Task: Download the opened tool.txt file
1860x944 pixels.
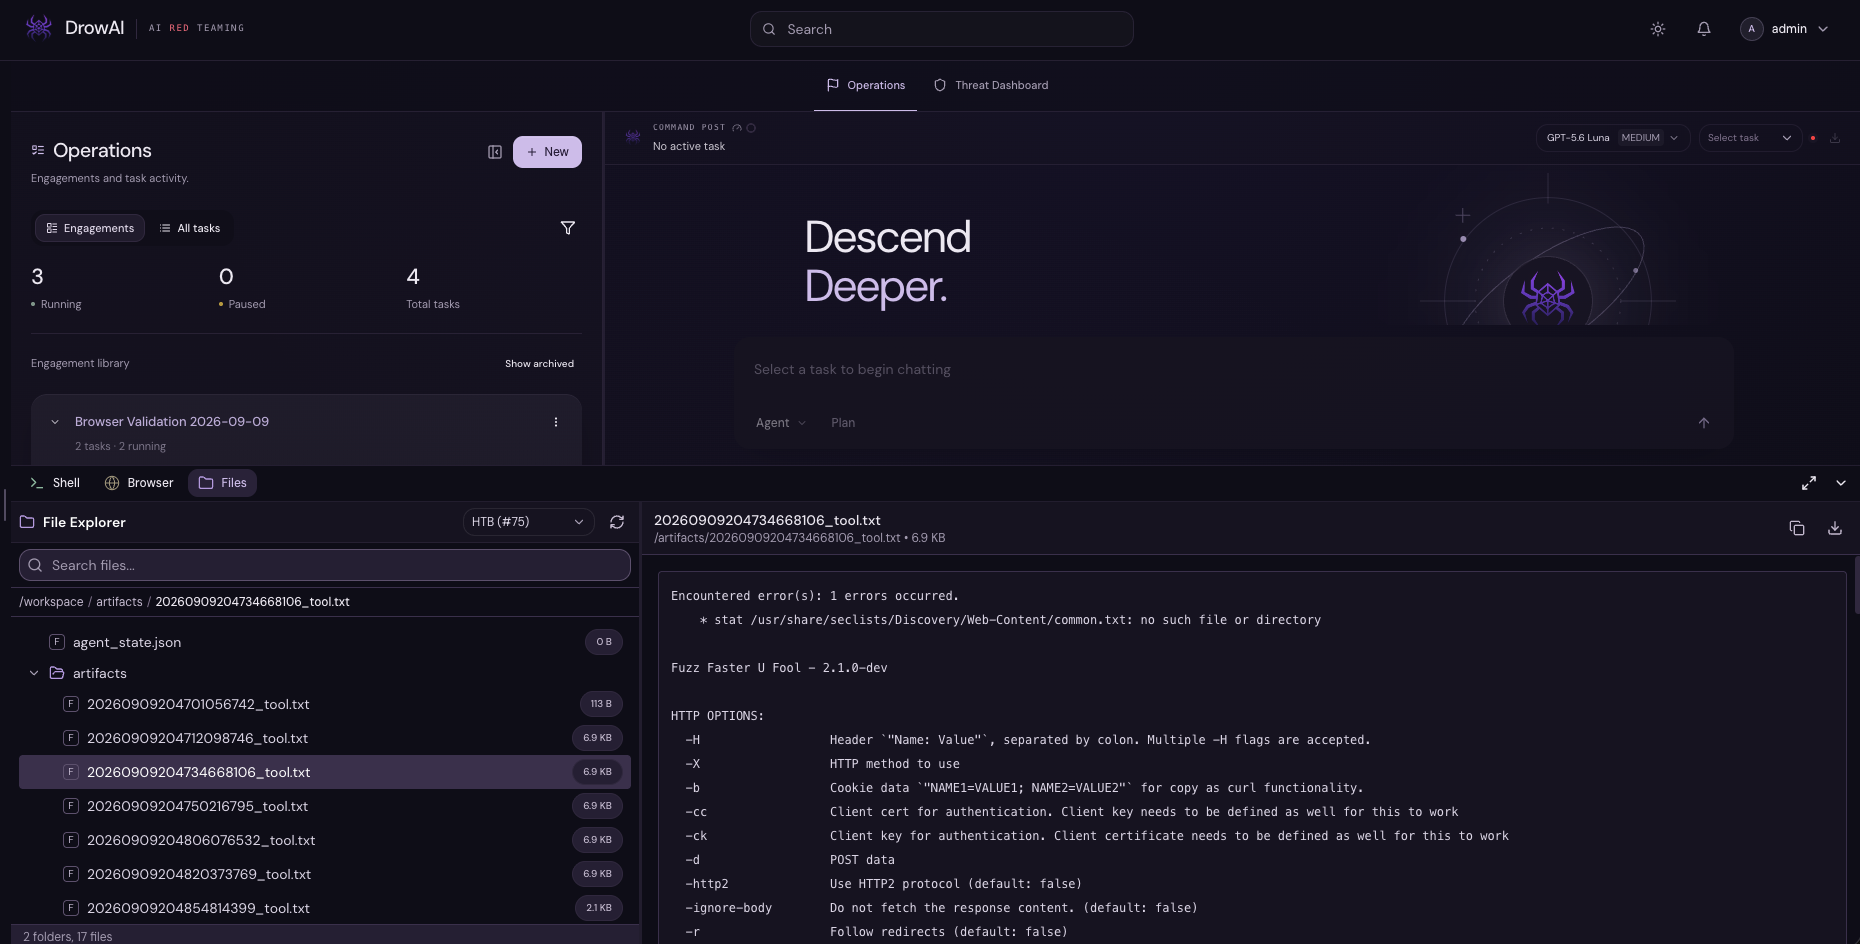Action: tap(1835, 528)
